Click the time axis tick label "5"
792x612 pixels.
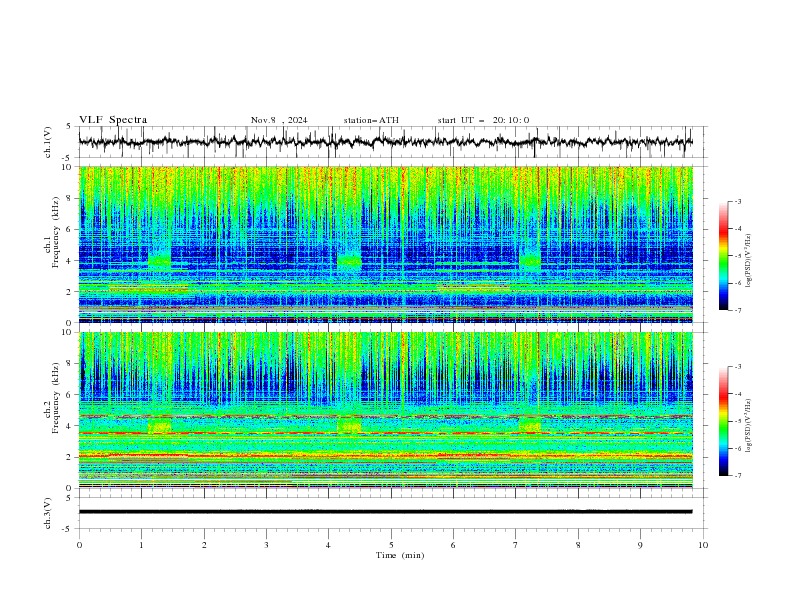click(x=391, y=545)
